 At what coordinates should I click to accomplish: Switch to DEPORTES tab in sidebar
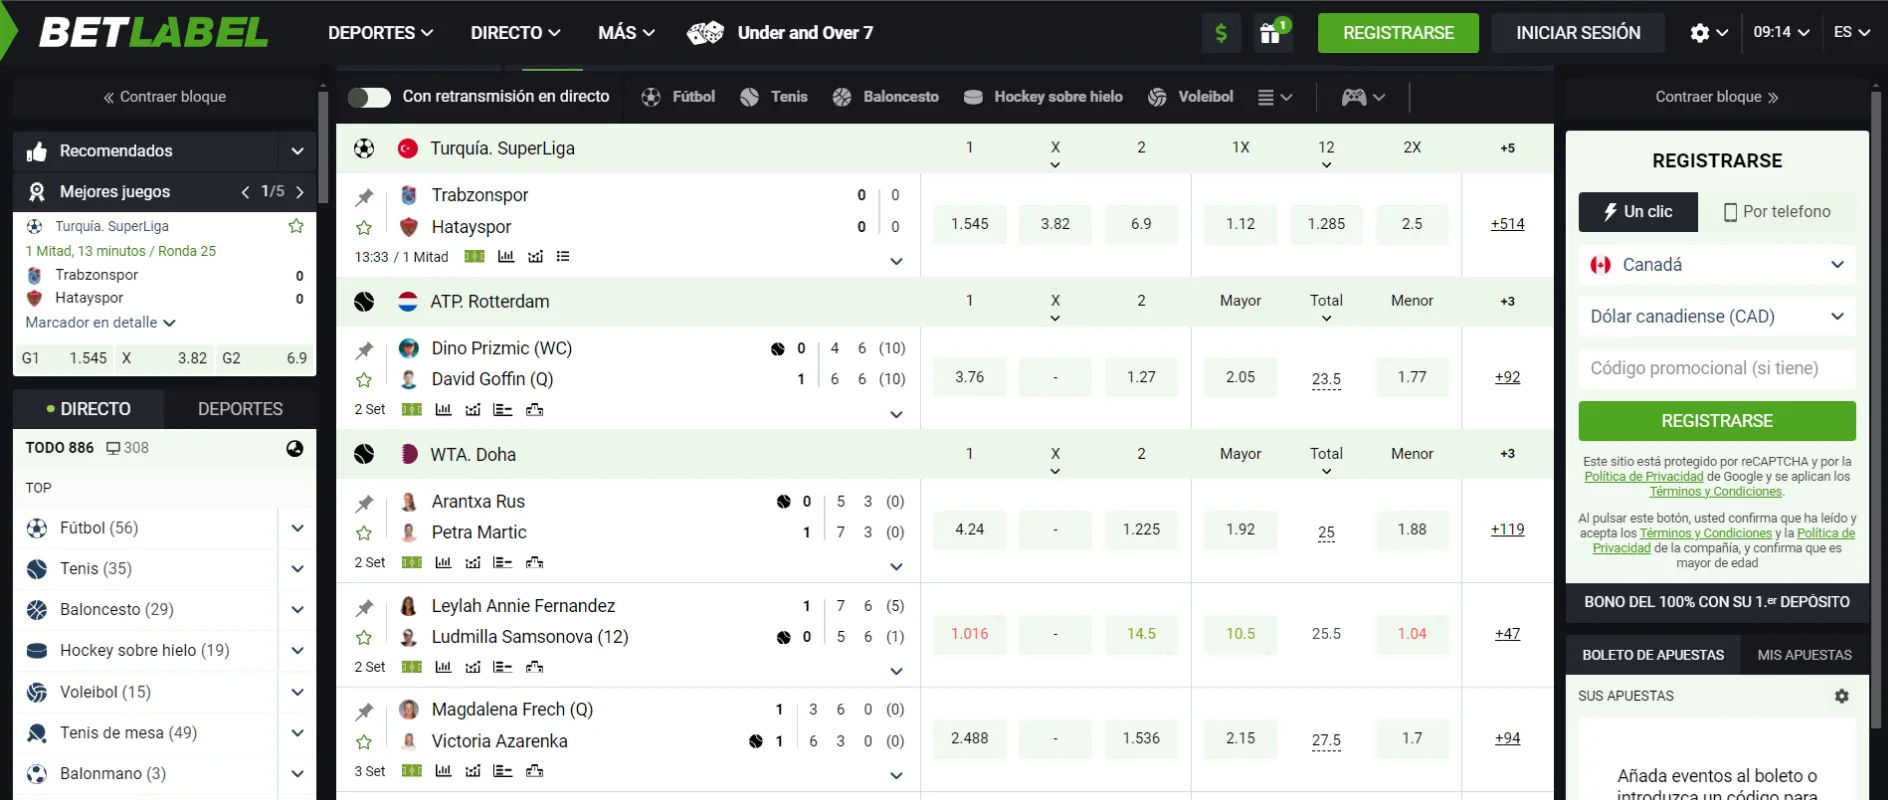point(240,409)
